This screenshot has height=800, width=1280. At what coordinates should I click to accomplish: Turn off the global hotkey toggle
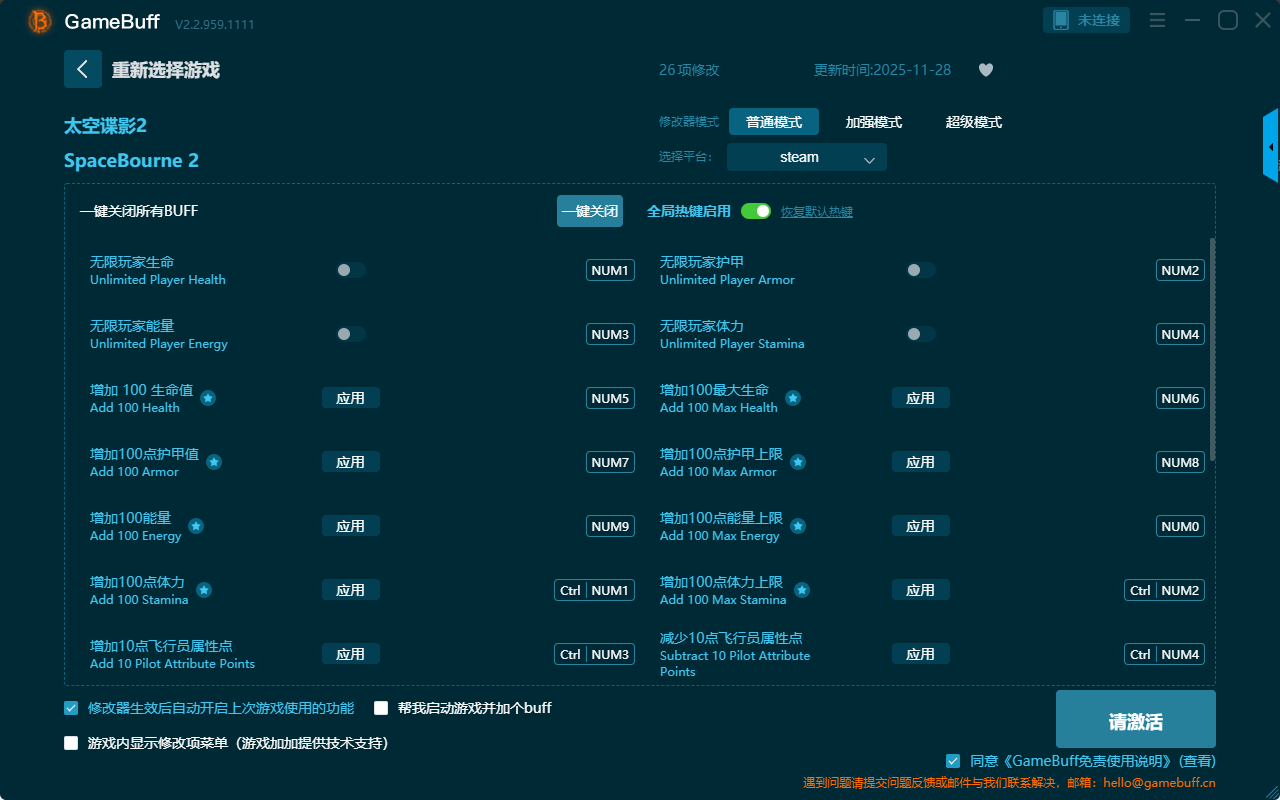pyautogui.click(x=756, y=211)
